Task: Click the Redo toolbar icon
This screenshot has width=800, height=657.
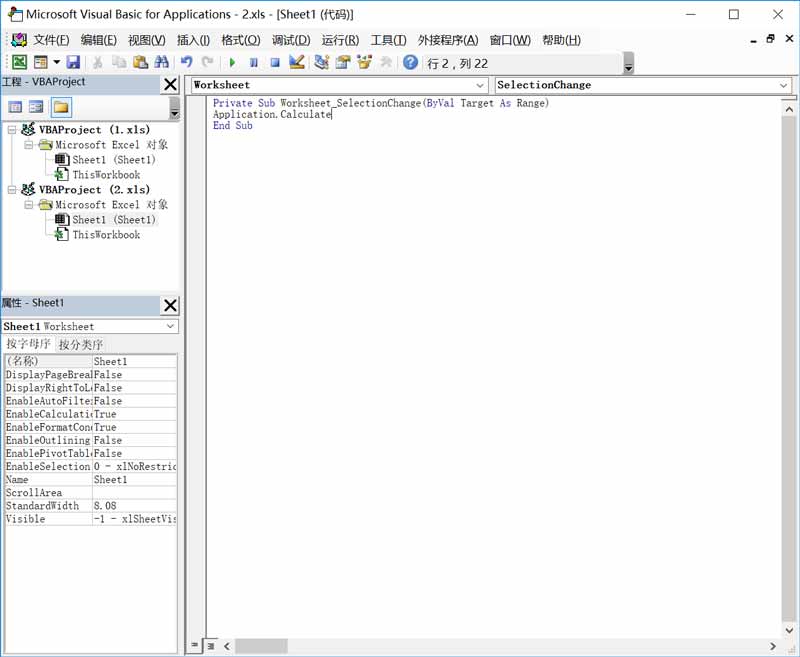Action: (207, 62)
